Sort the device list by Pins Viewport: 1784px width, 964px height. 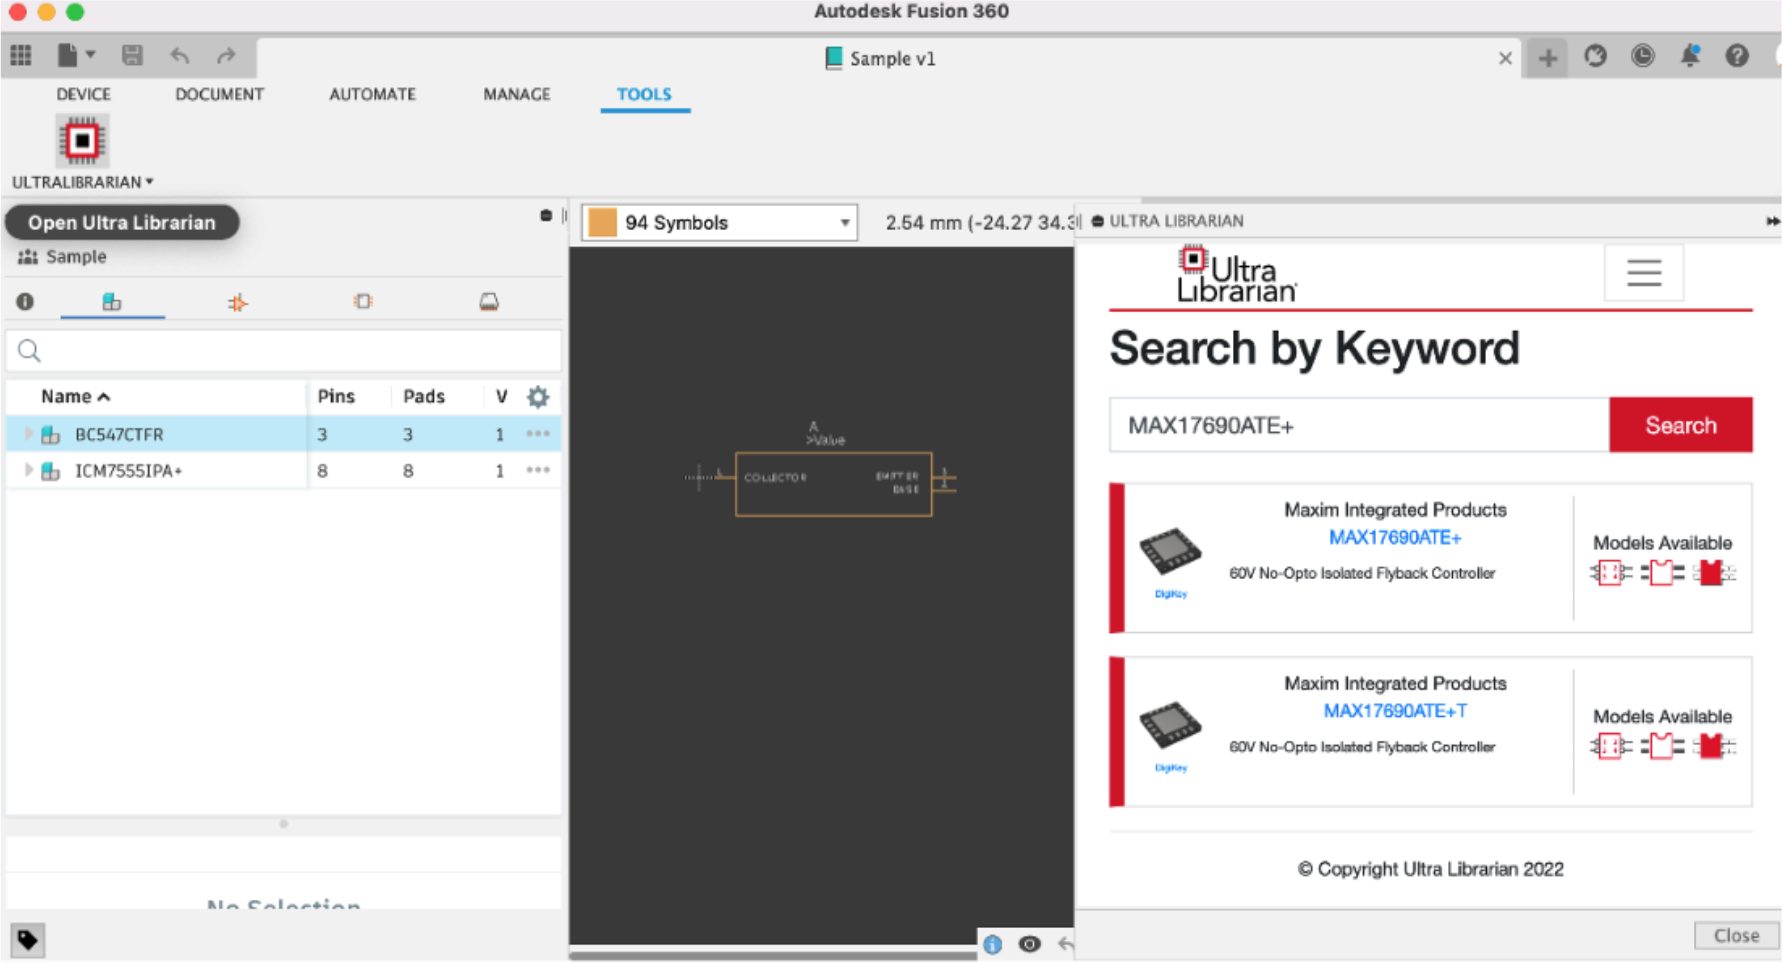(x=336, y=397)
